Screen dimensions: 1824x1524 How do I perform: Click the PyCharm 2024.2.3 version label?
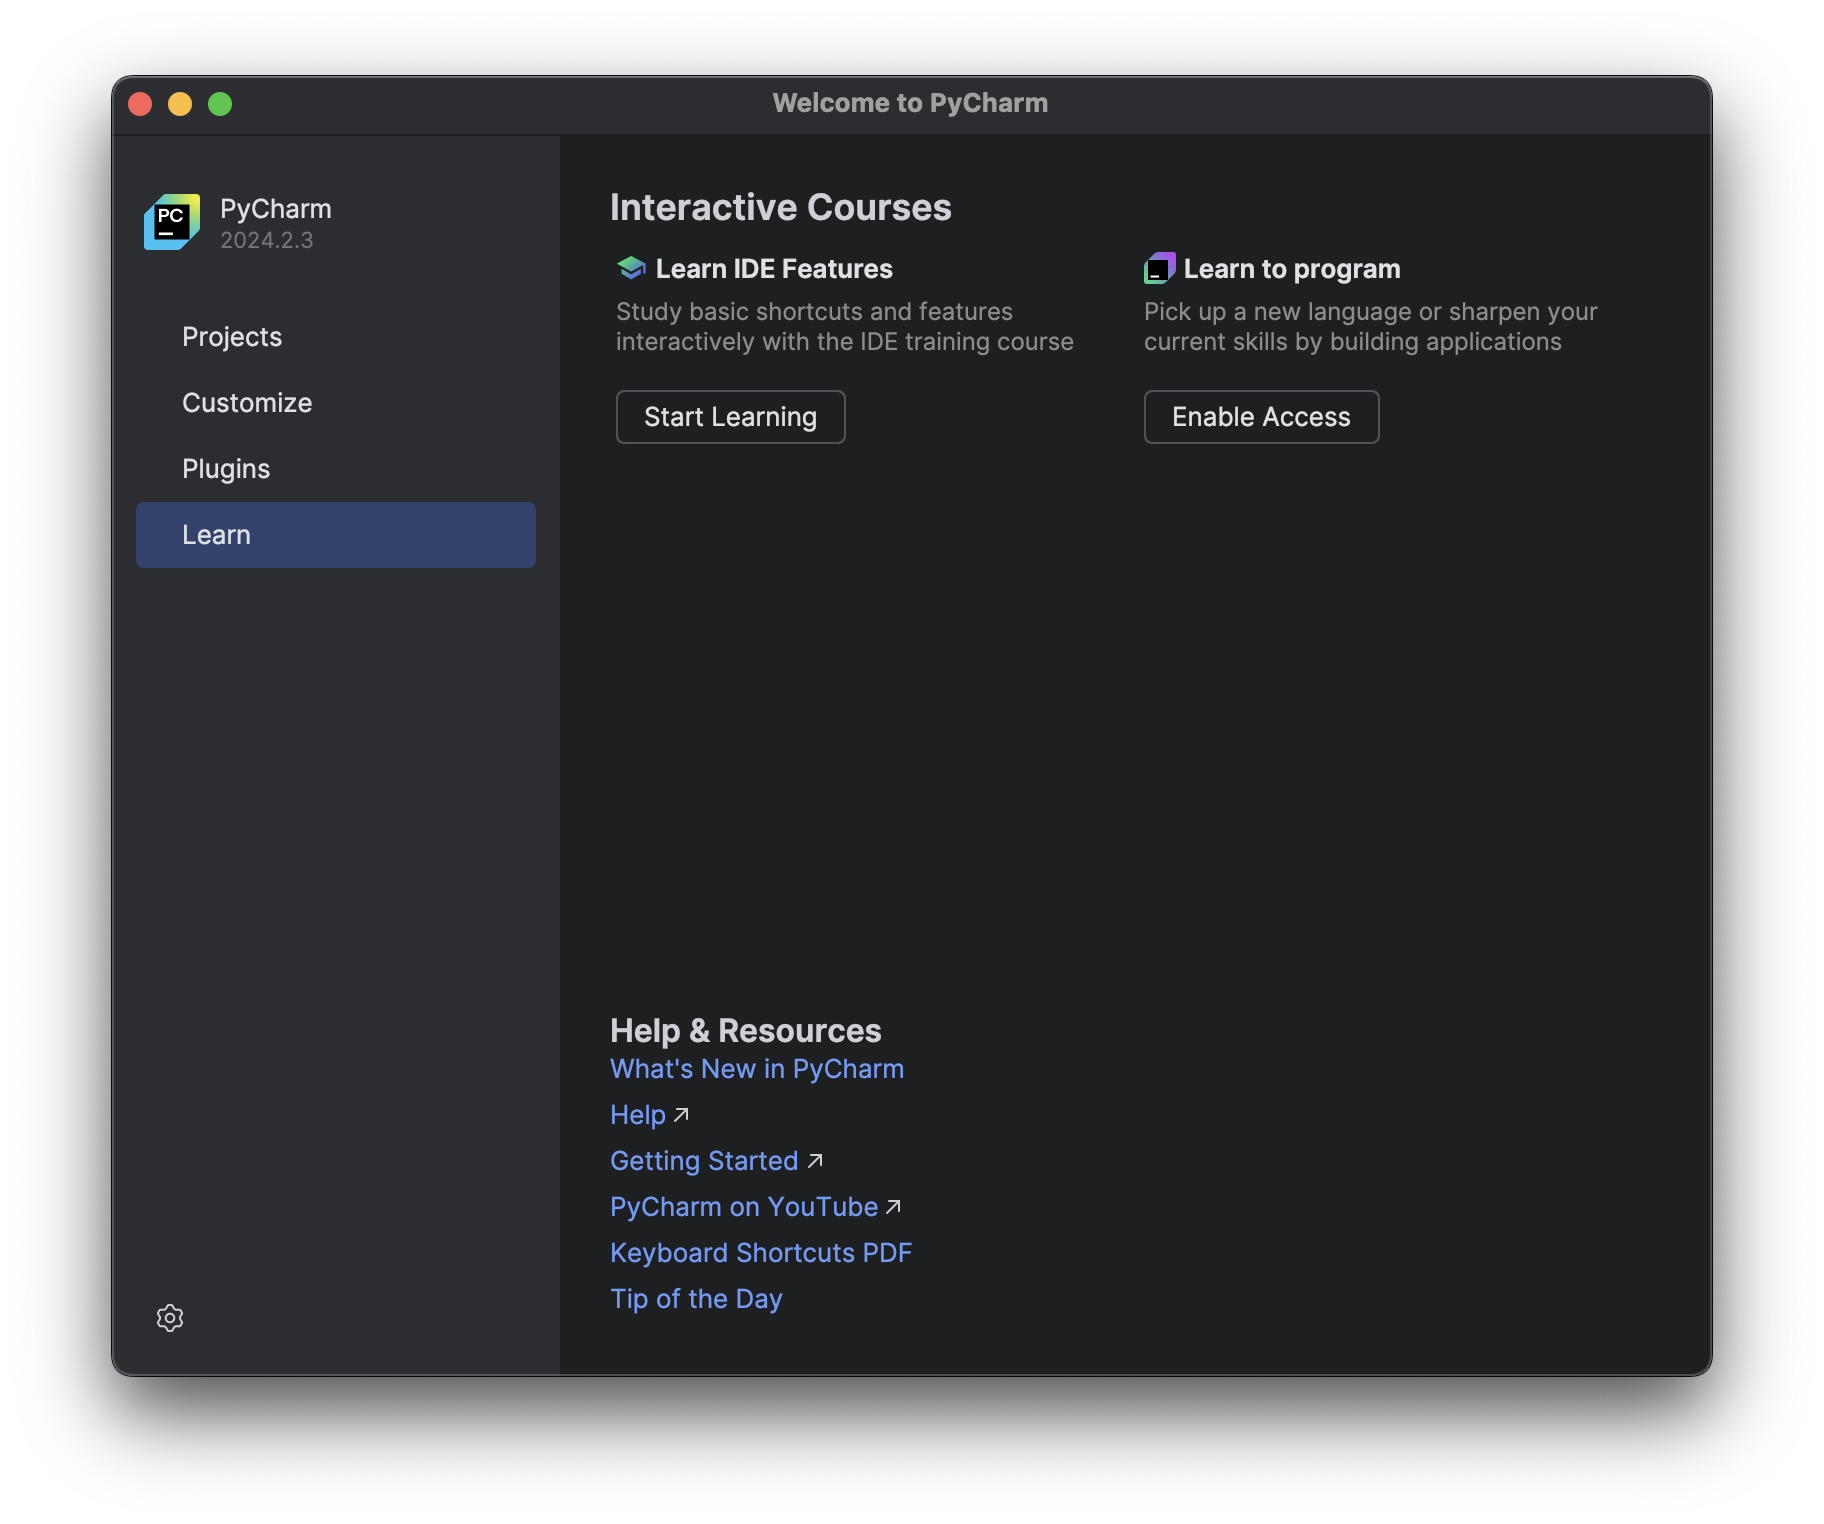(x=266, y=240)
